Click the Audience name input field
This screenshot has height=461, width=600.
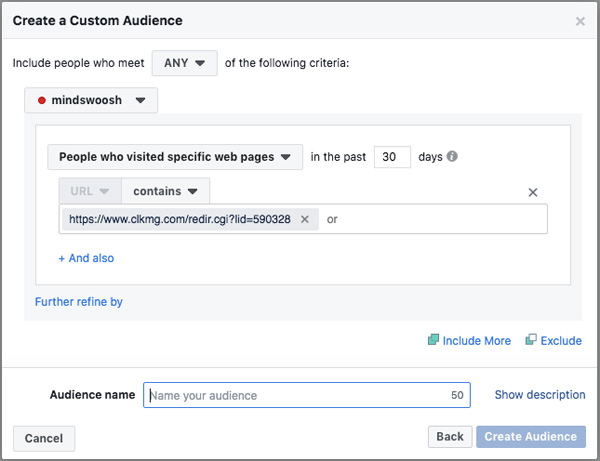(307, 395)
